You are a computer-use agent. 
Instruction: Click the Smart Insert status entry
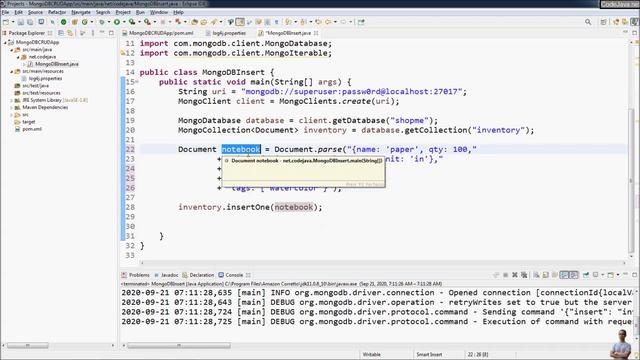429,355
